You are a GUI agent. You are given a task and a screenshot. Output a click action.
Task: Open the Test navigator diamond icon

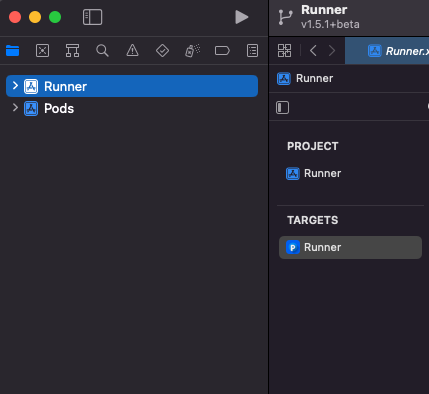(162, 51)
